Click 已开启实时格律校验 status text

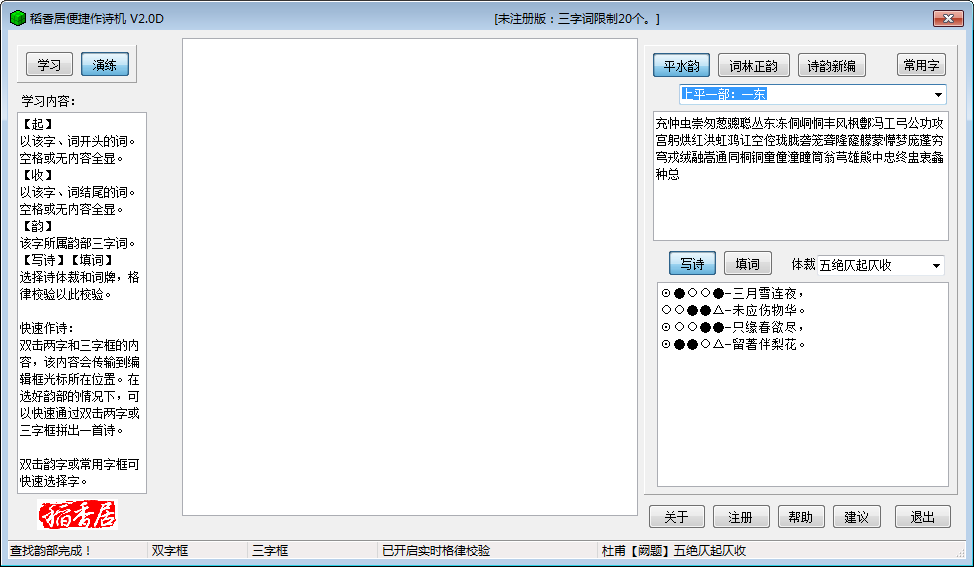click(x=436, y=550)
